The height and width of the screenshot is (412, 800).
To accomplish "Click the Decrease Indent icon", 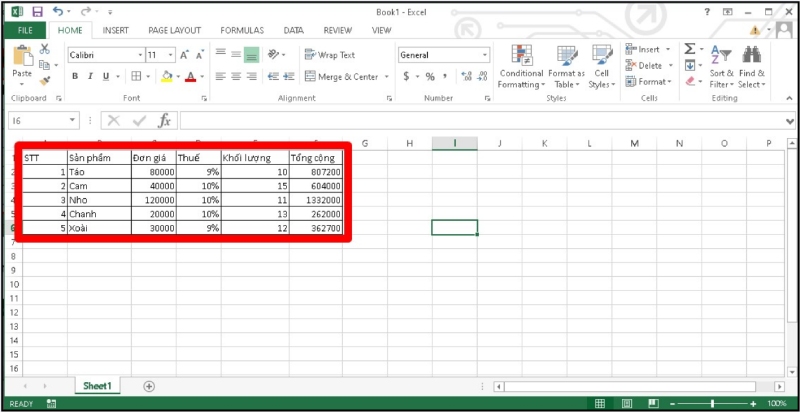I will coord(273,76).
